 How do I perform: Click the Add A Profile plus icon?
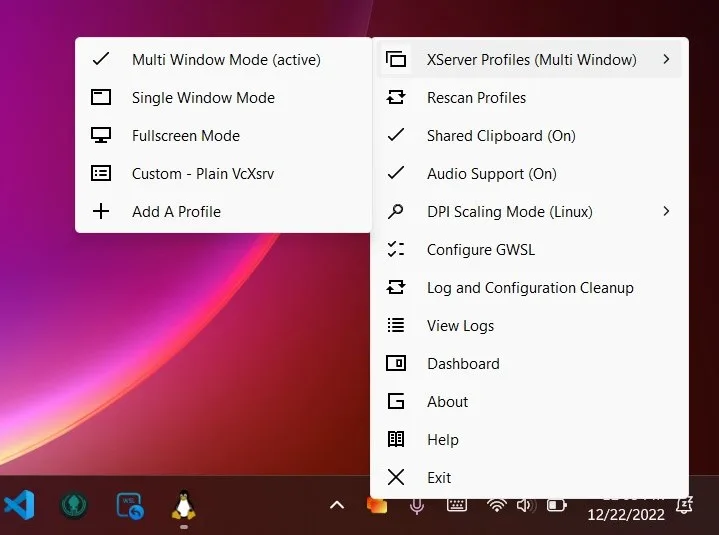pos(101,211)
